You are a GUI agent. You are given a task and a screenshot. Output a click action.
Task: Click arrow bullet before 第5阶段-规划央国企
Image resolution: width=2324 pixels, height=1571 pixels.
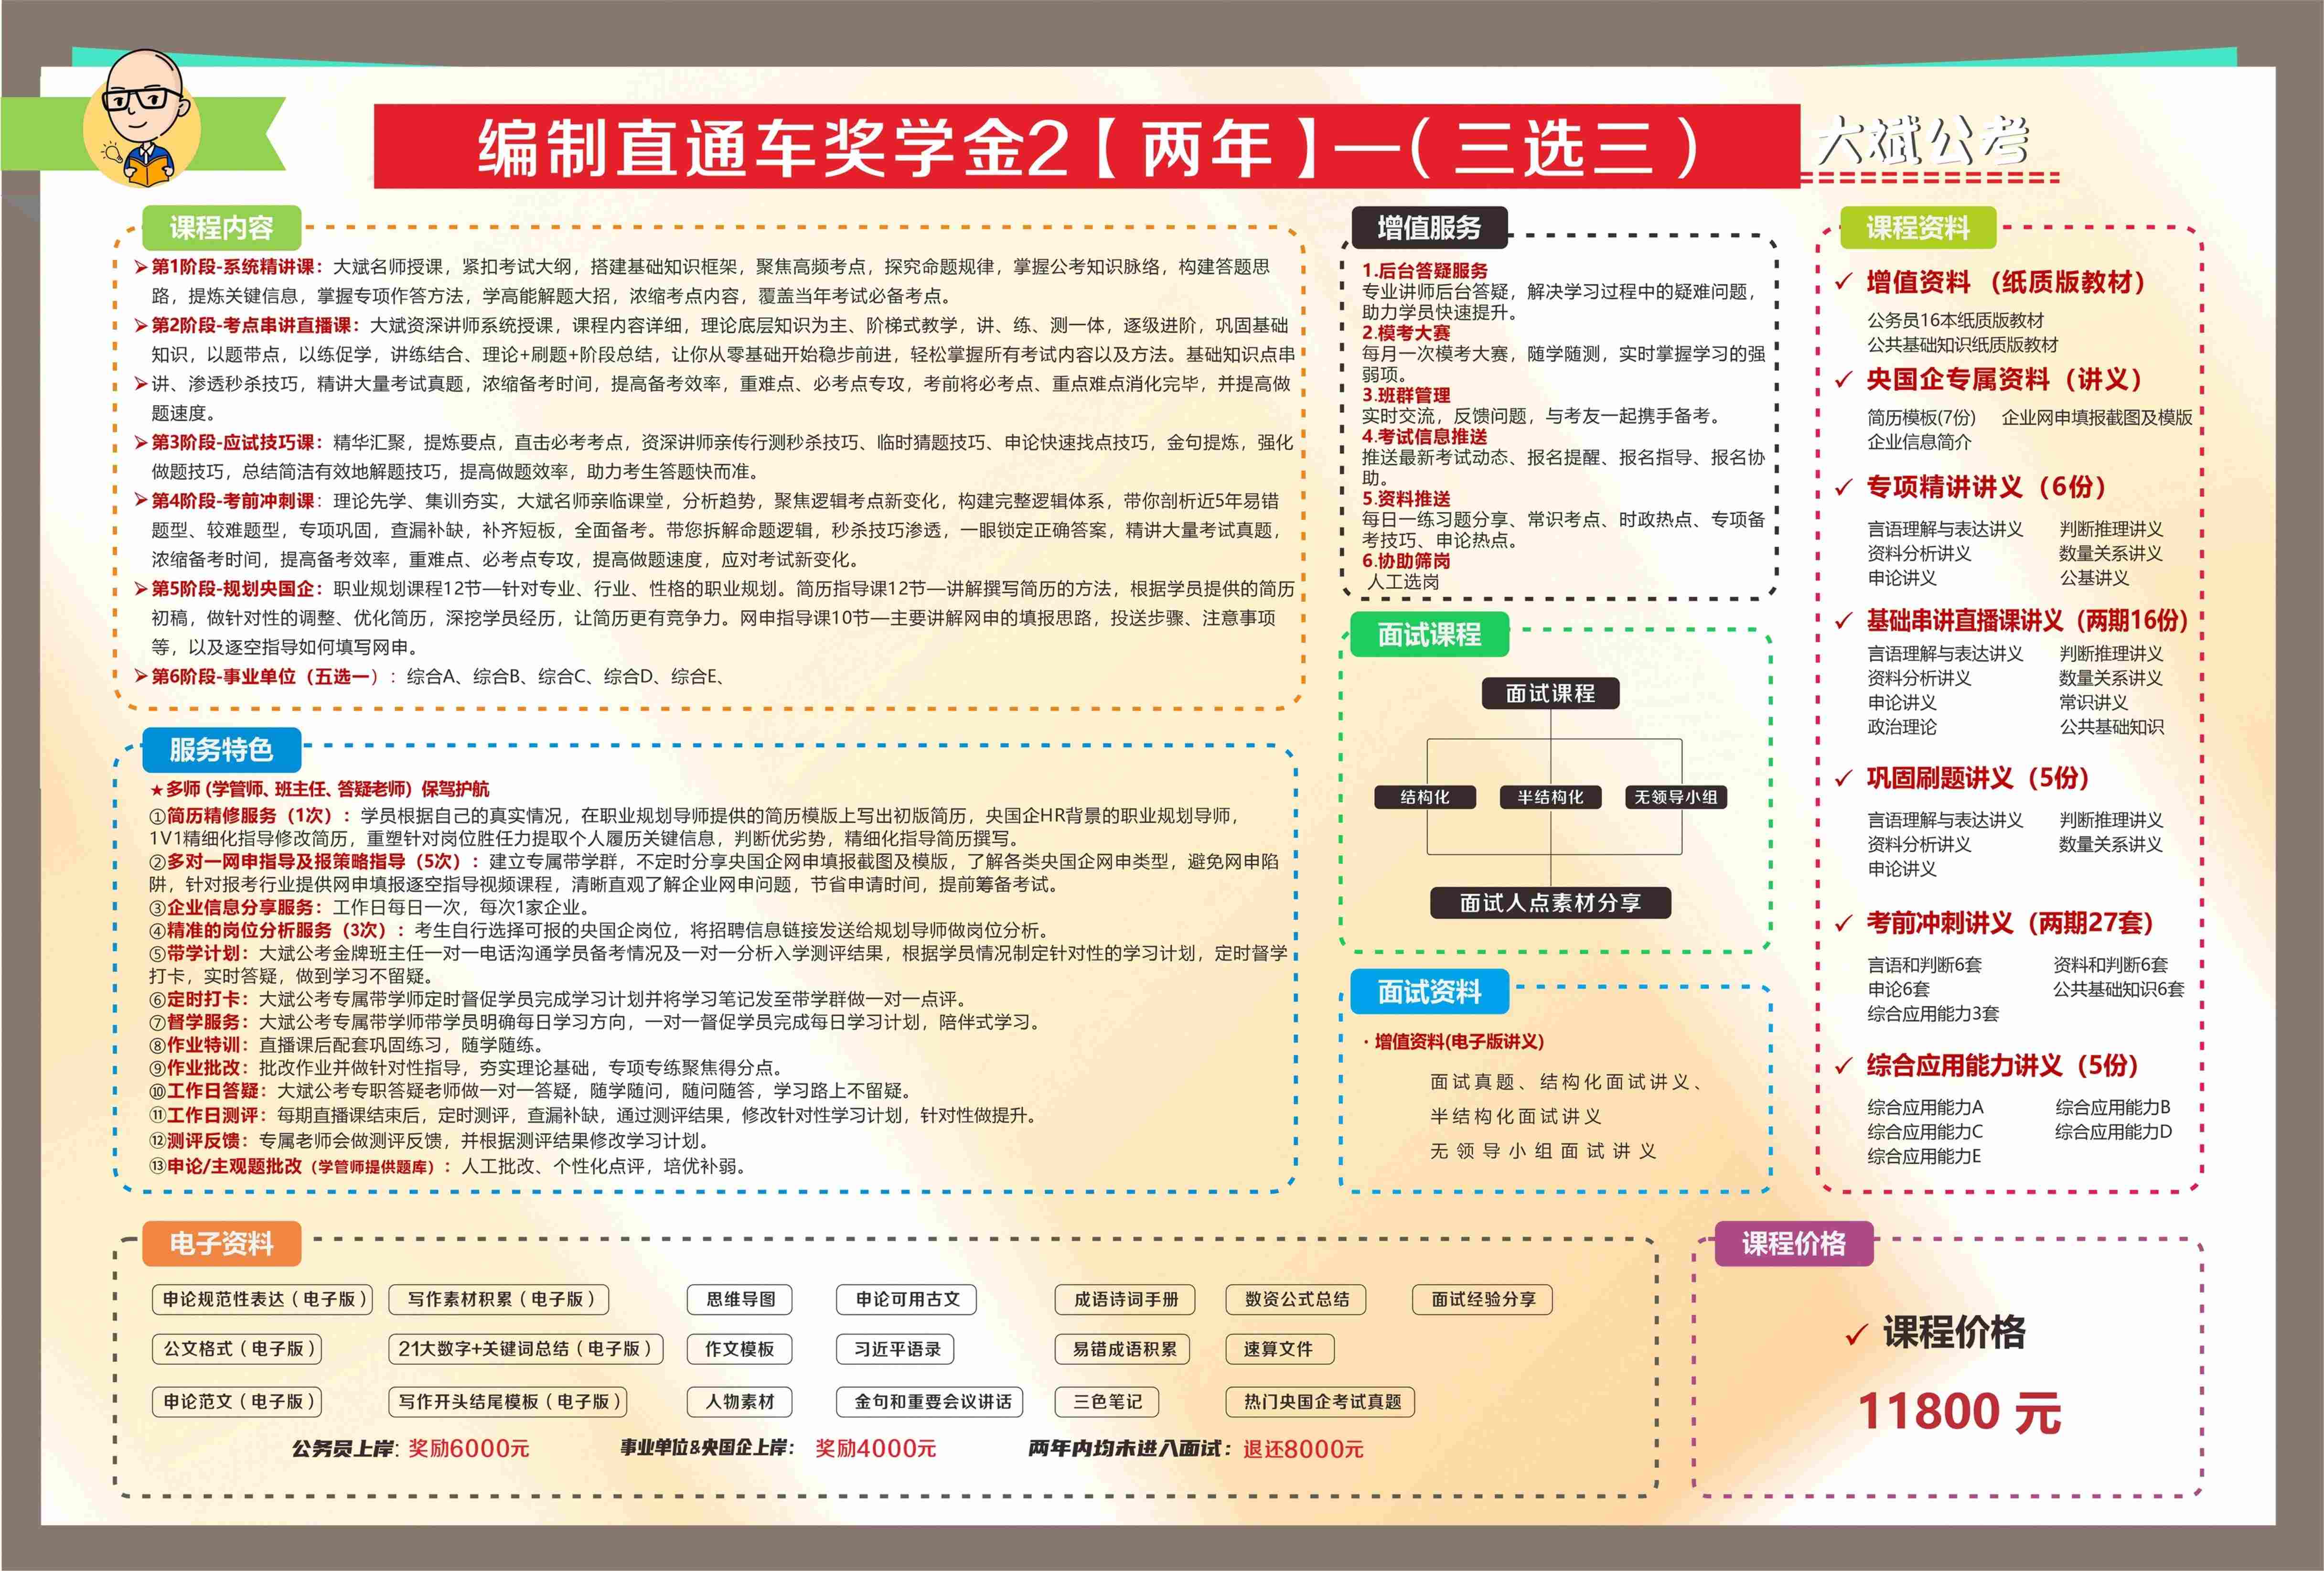pyautogui.click(x=141, y=589)
